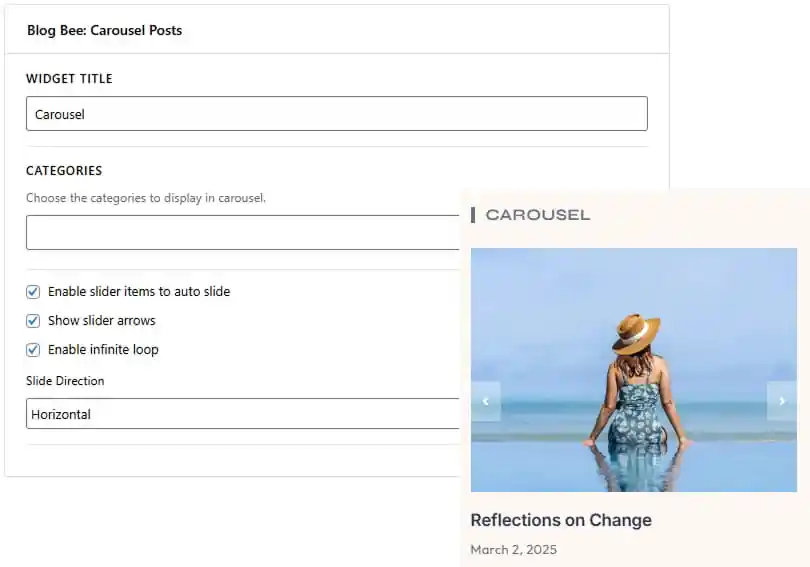This screenshot has height=567, width=810.
Task: Click the Enable infinite loop label text
Action: [103, 350]
